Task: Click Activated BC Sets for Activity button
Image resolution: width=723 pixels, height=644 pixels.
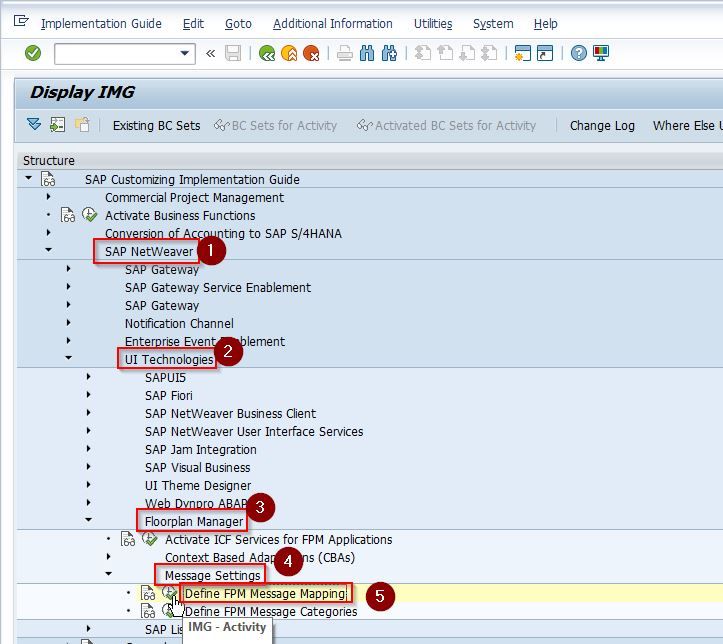Action: point(446,125)
